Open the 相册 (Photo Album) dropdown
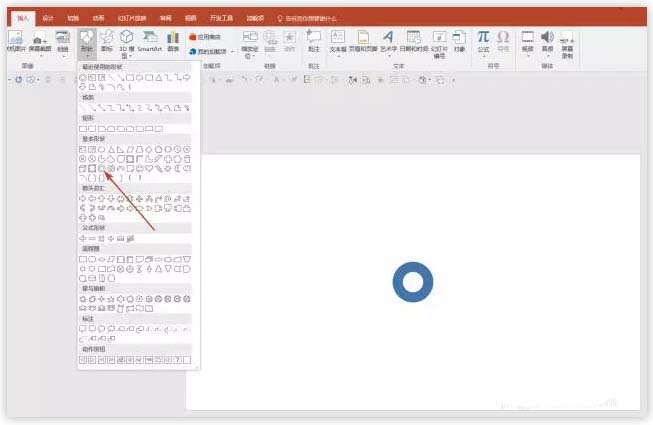Screen dimensions: 653x425 (x=63, y=43)
